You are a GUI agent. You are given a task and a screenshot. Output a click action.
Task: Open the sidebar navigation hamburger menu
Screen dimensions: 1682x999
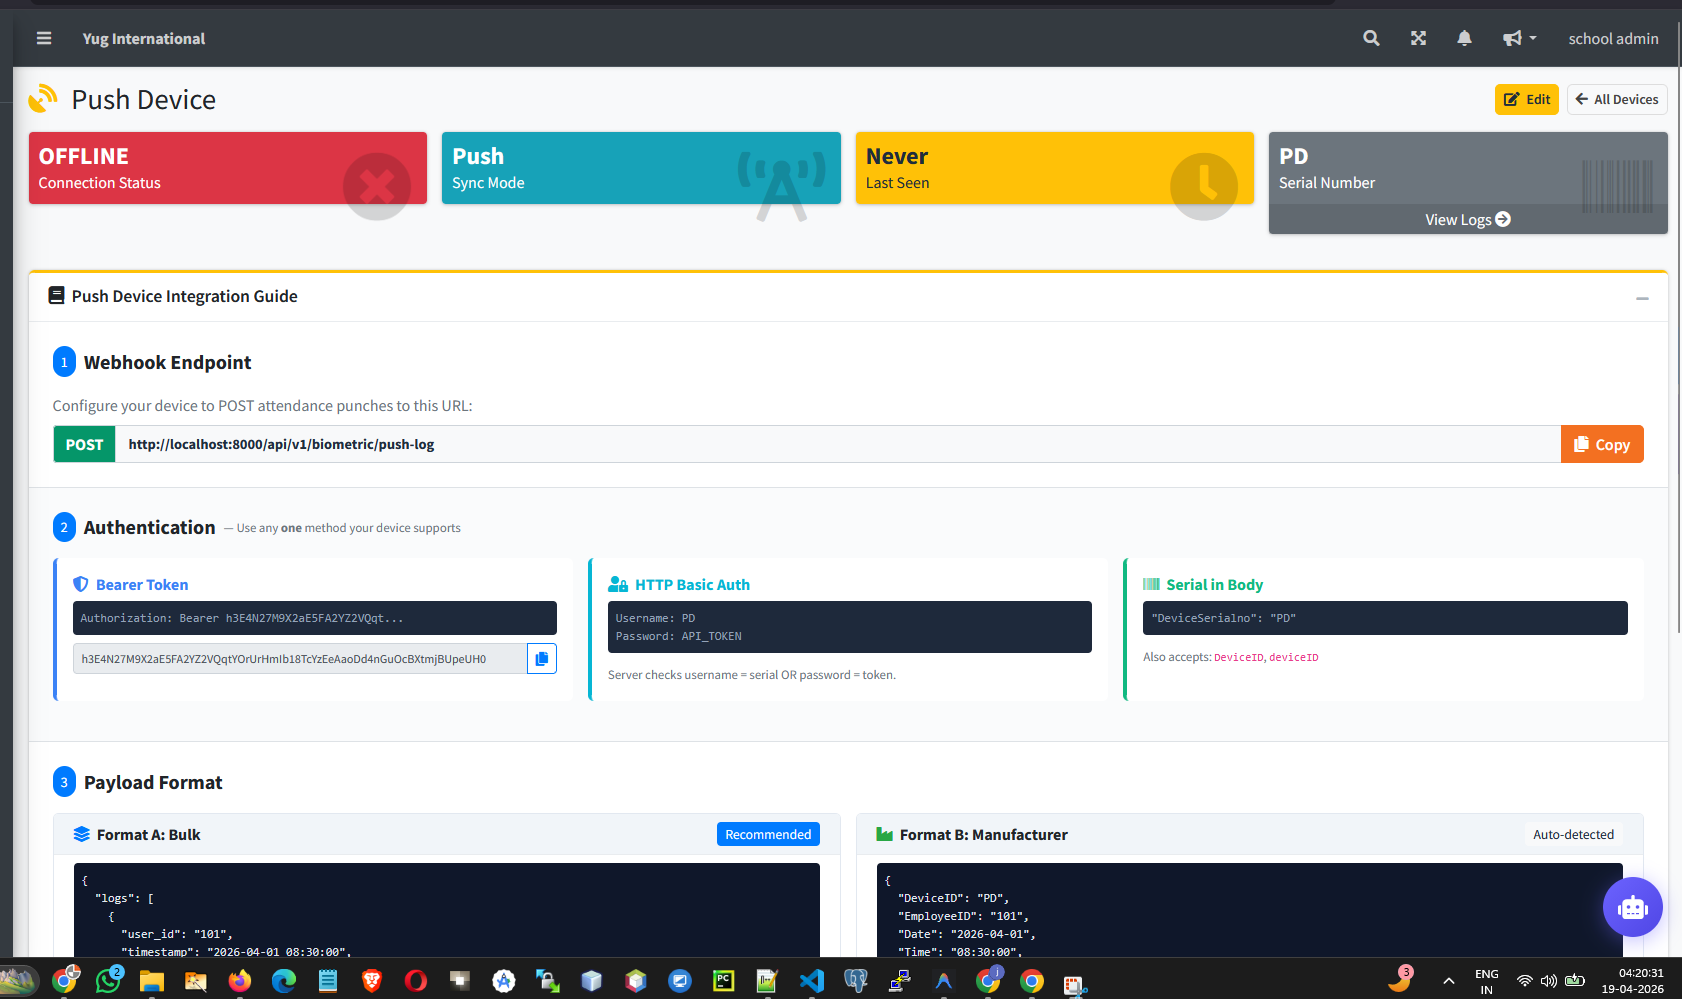44,38
